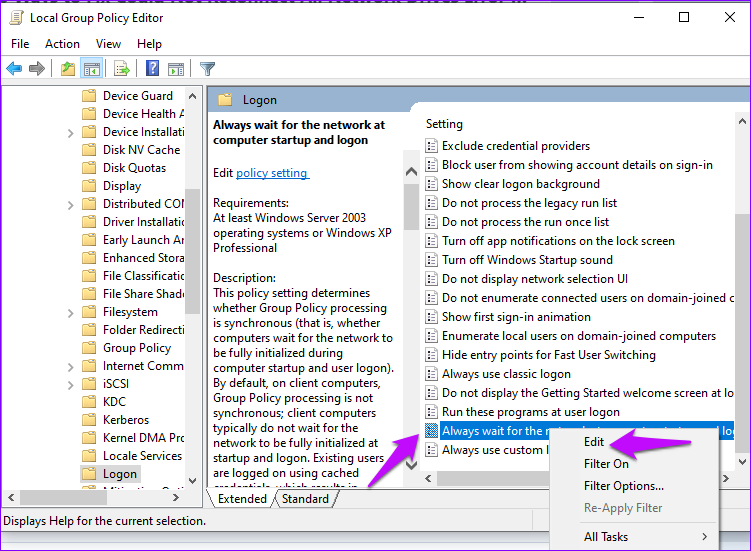
Task: Click the policy icon beside Exclude credential providers
Action: (x=432, y=146)
